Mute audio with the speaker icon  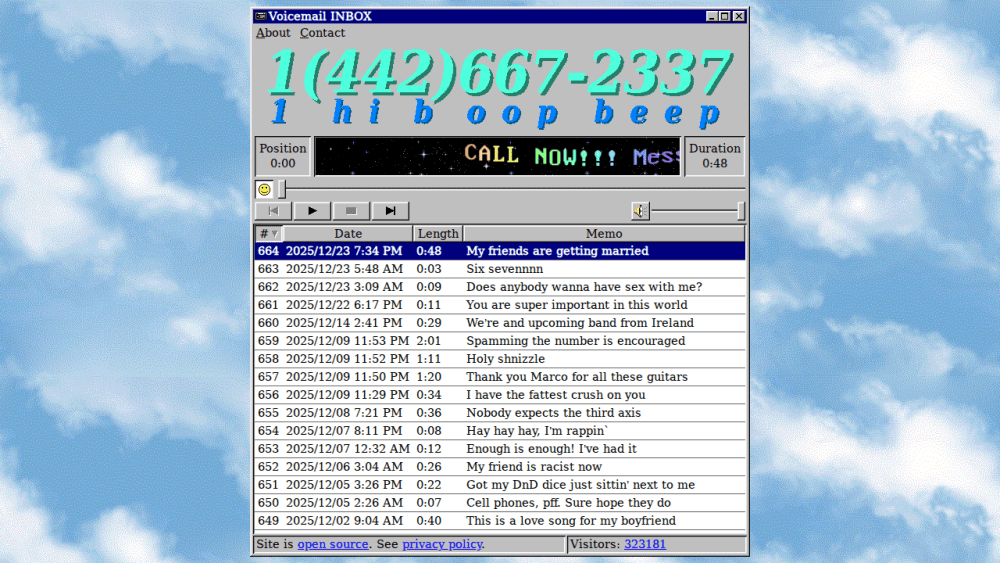tap(640, 211)
